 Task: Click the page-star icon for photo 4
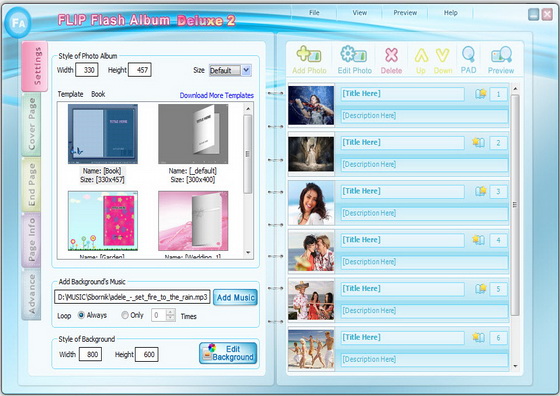click(479, 240)
